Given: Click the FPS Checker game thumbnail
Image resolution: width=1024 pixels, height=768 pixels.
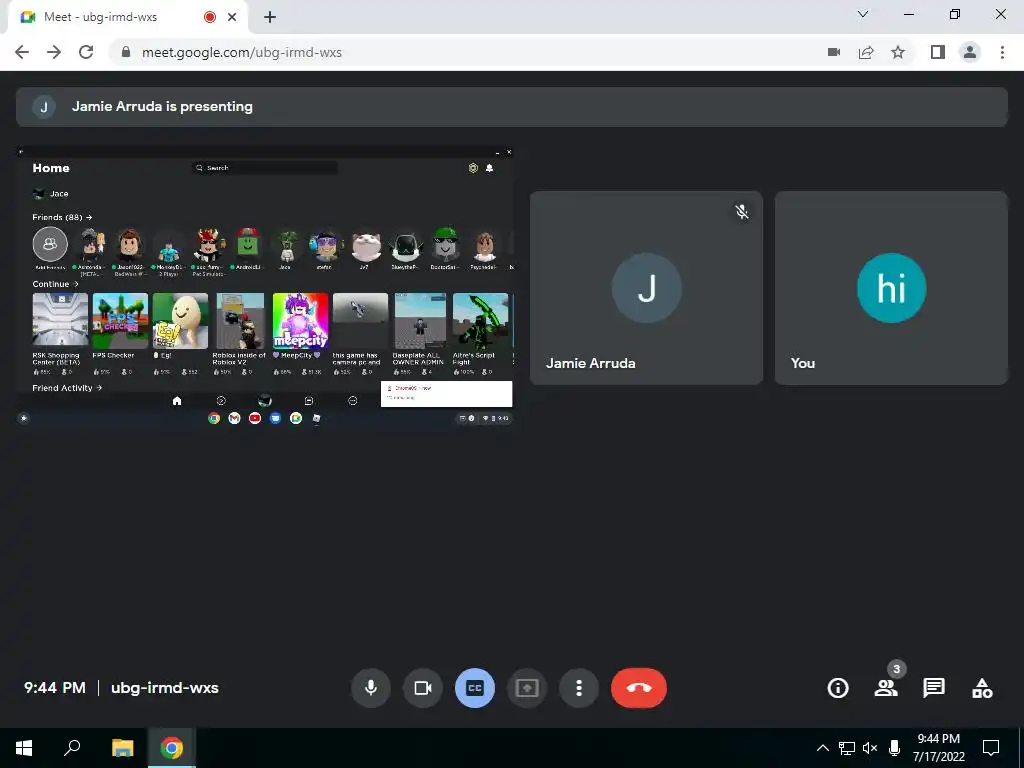Looking at the screenshot, I should tap(120, 321).
